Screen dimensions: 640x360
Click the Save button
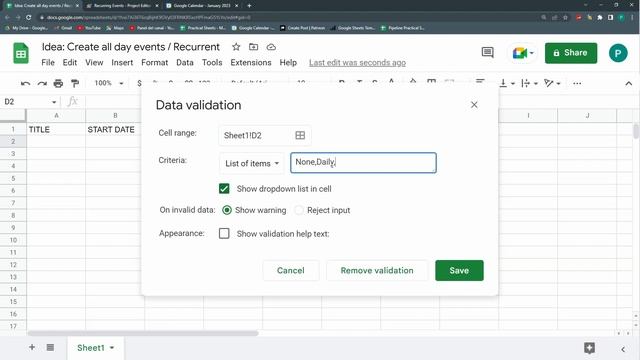459,270
